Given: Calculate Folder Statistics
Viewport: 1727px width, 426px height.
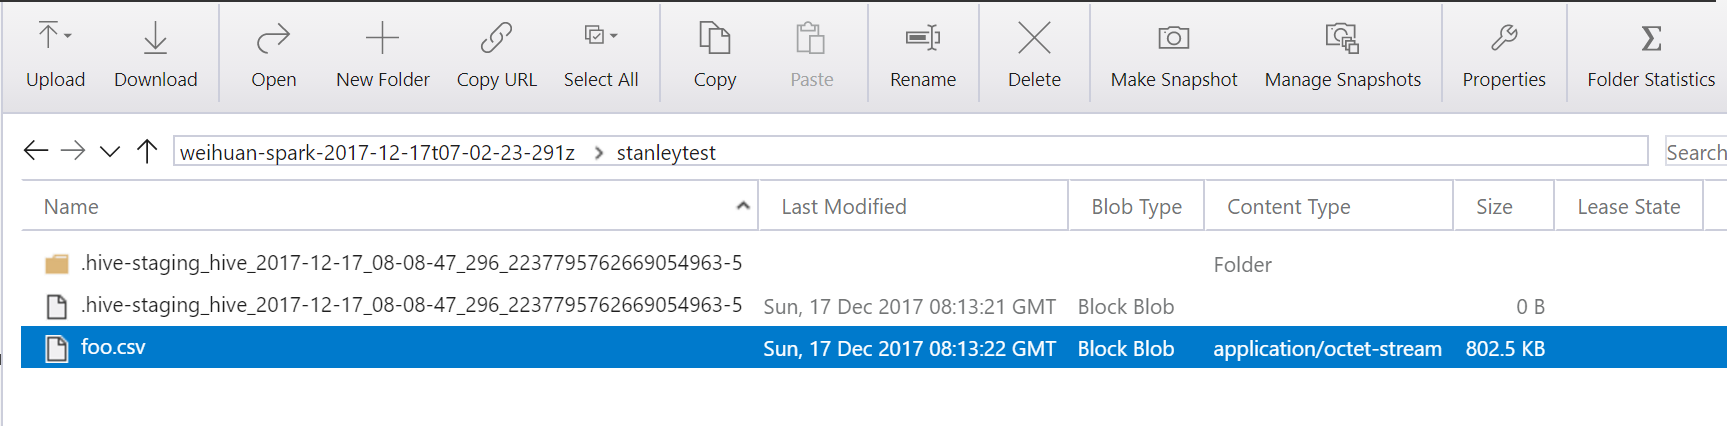Looking at the screenshot, I should [x=1650, y=54].
